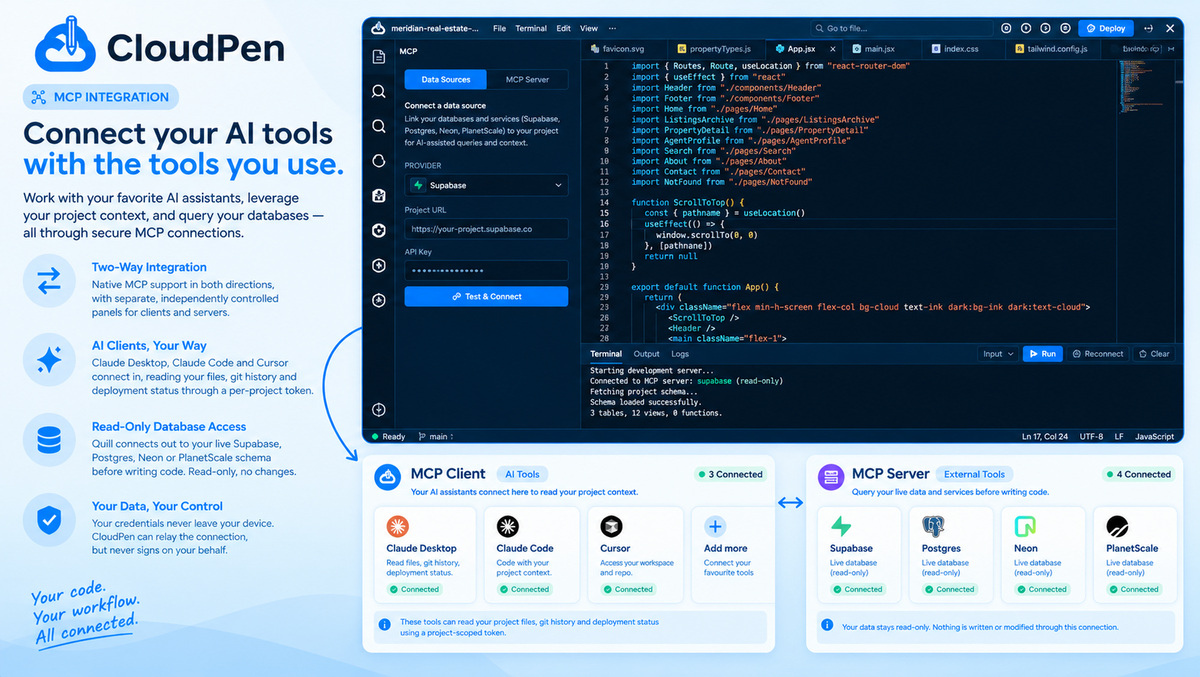Open the Edit menu

click(564, 28)
